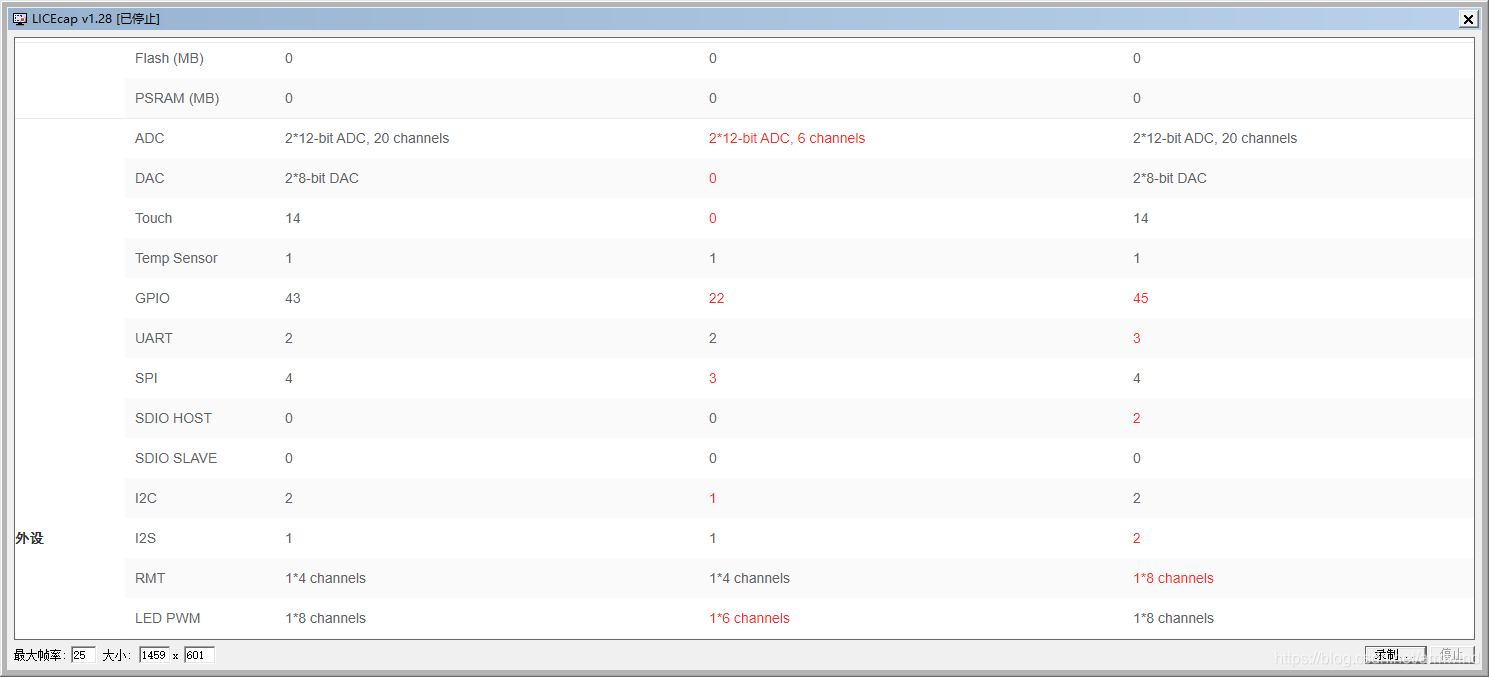Select the I2S row label
Image resolution: width=1489 pixels, height=677 pixels.
146,538
